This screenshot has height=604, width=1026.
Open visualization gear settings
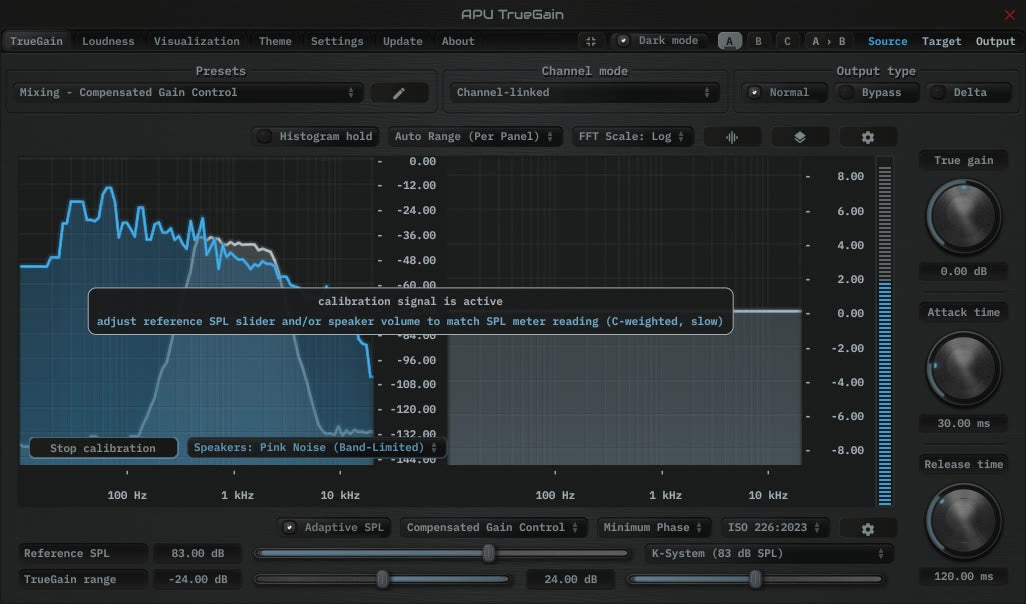click(x=868, y=137)
